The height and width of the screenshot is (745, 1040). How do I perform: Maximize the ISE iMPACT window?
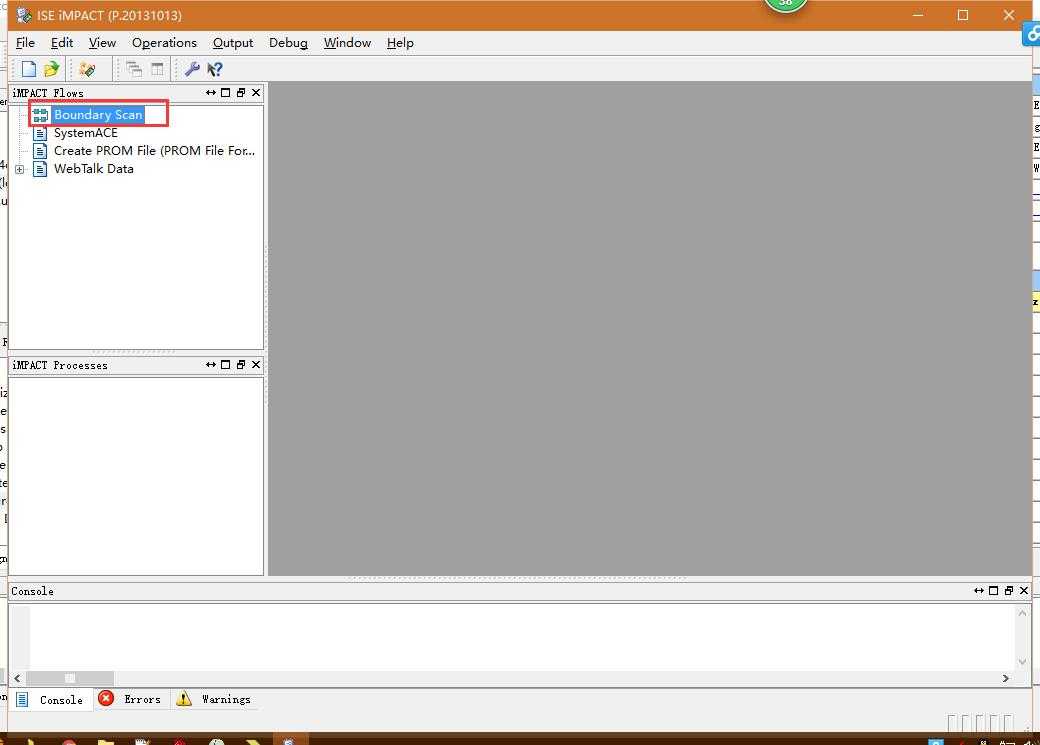963,15
